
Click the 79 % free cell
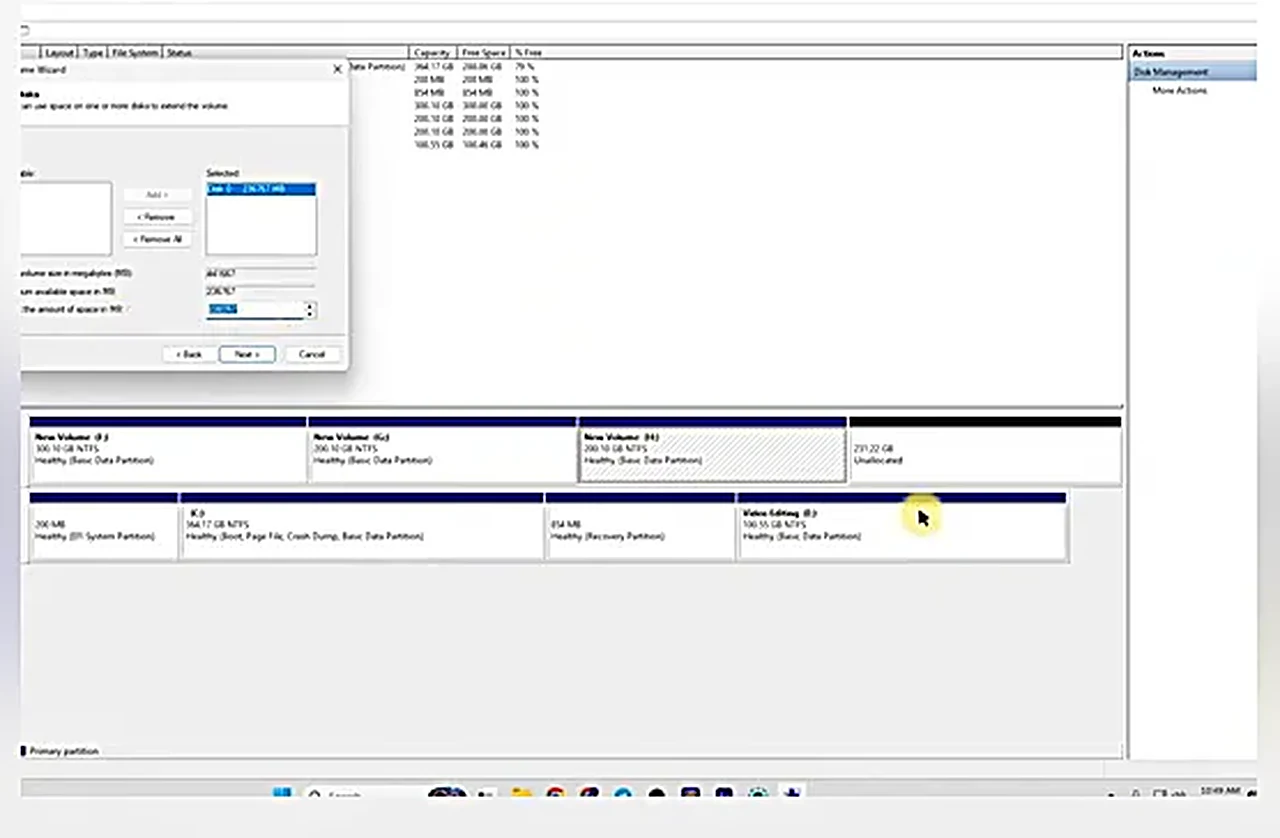[x=526, y=66]
